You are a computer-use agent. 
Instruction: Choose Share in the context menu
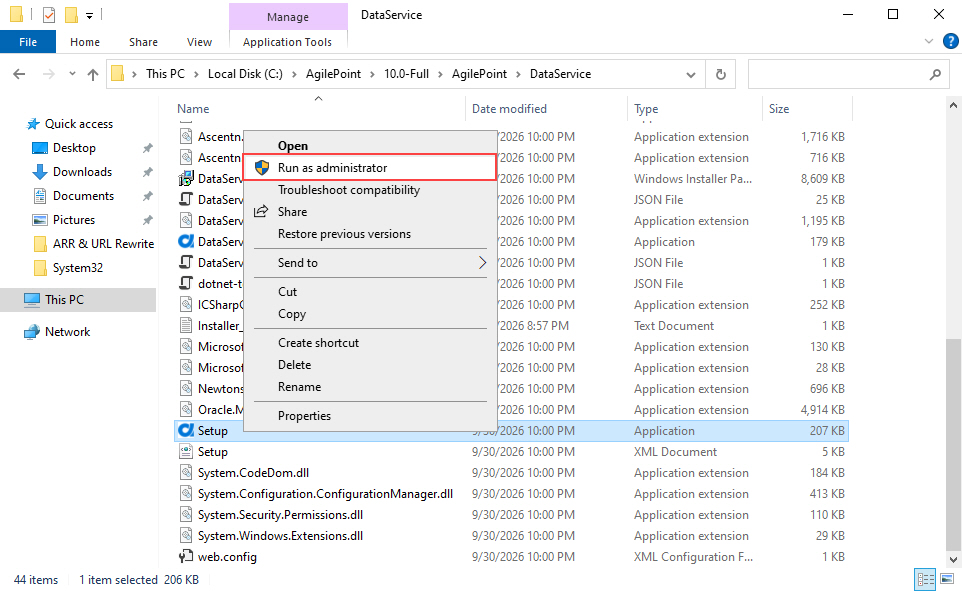369,212
